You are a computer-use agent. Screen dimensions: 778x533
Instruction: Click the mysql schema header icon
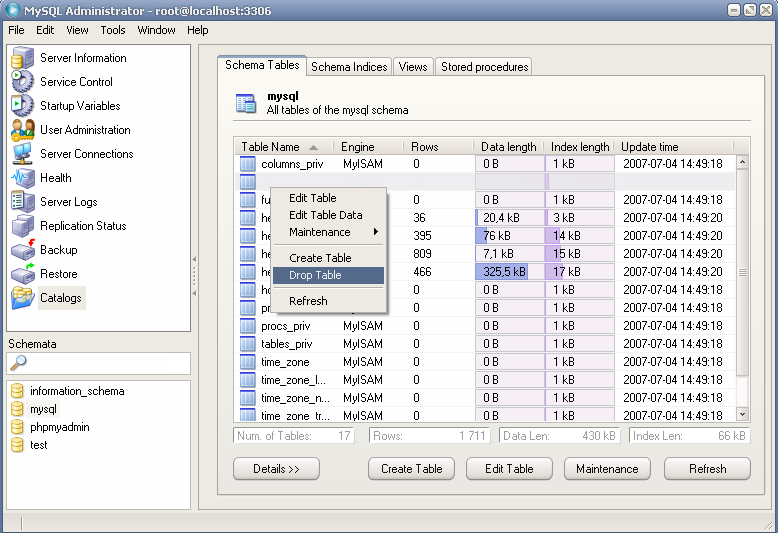tap(246, 103)
